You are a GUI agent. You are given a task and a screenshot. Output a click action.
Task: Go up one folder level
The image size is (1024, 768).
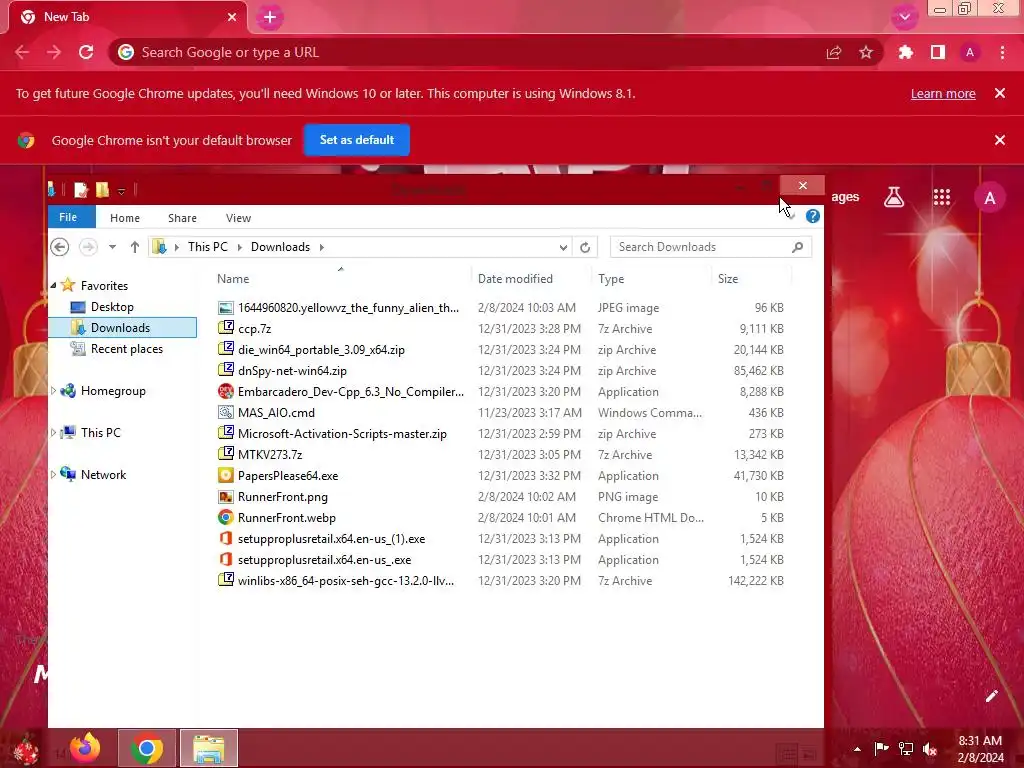(135, 247)
